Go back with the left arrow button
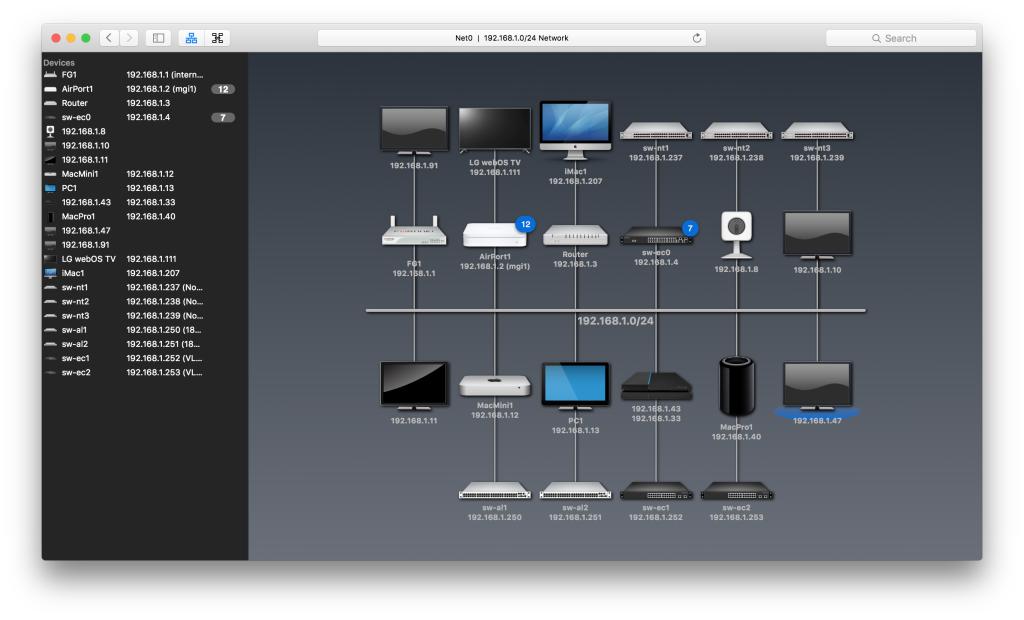The image size is (1024, 620). click(109, 38)
